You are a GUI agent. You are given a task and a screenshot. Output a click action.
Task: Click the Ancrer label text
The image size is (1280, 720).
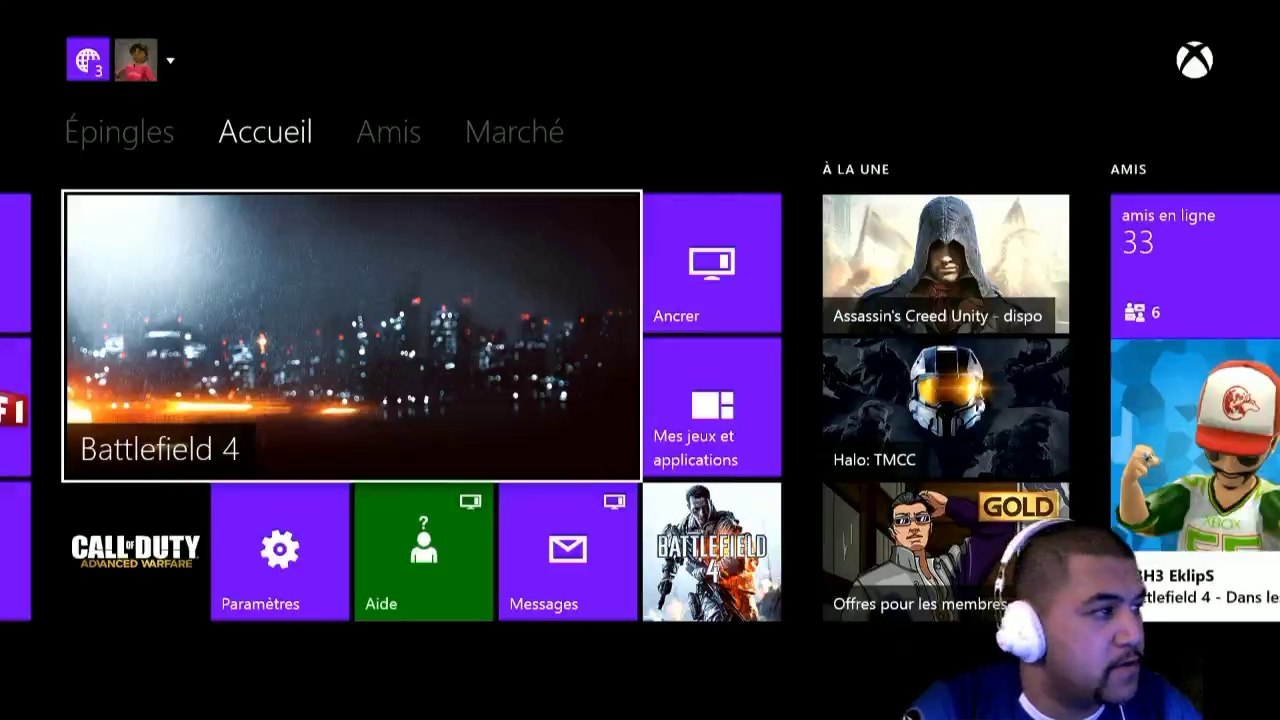(676, 316)
